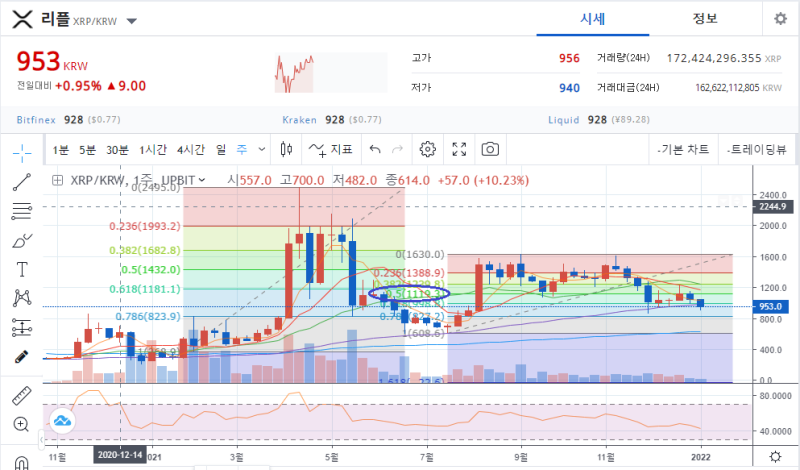Select the crosshair cursor tool

pyautogui.click(x=22, y=153)
